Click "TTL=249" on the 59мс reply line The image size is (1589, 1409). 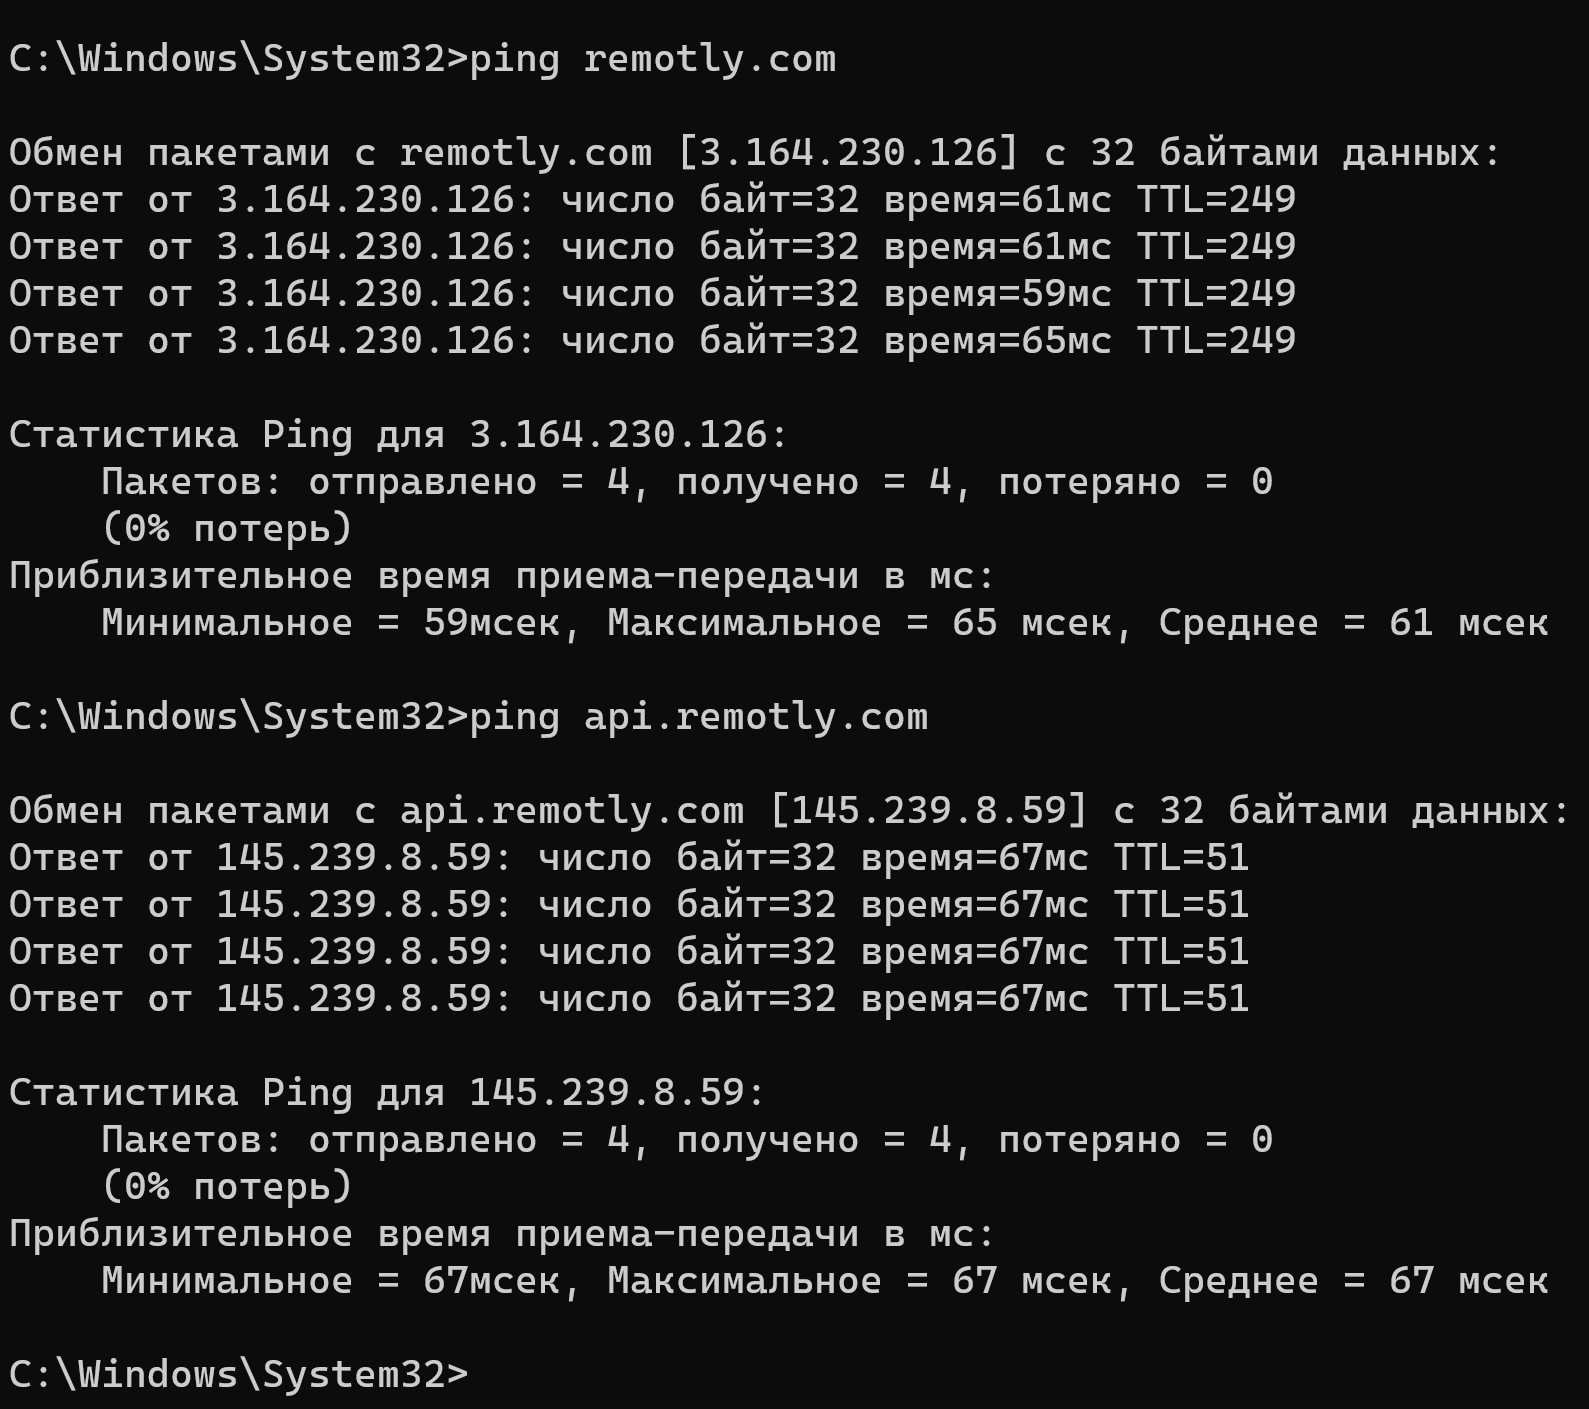(x=1216, y=294)
